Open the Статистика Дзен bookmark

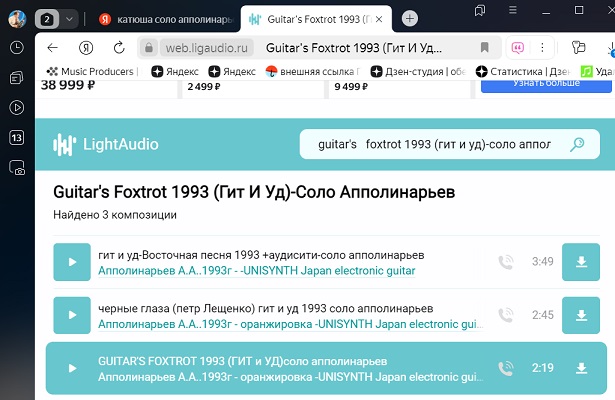pos(522,72)
